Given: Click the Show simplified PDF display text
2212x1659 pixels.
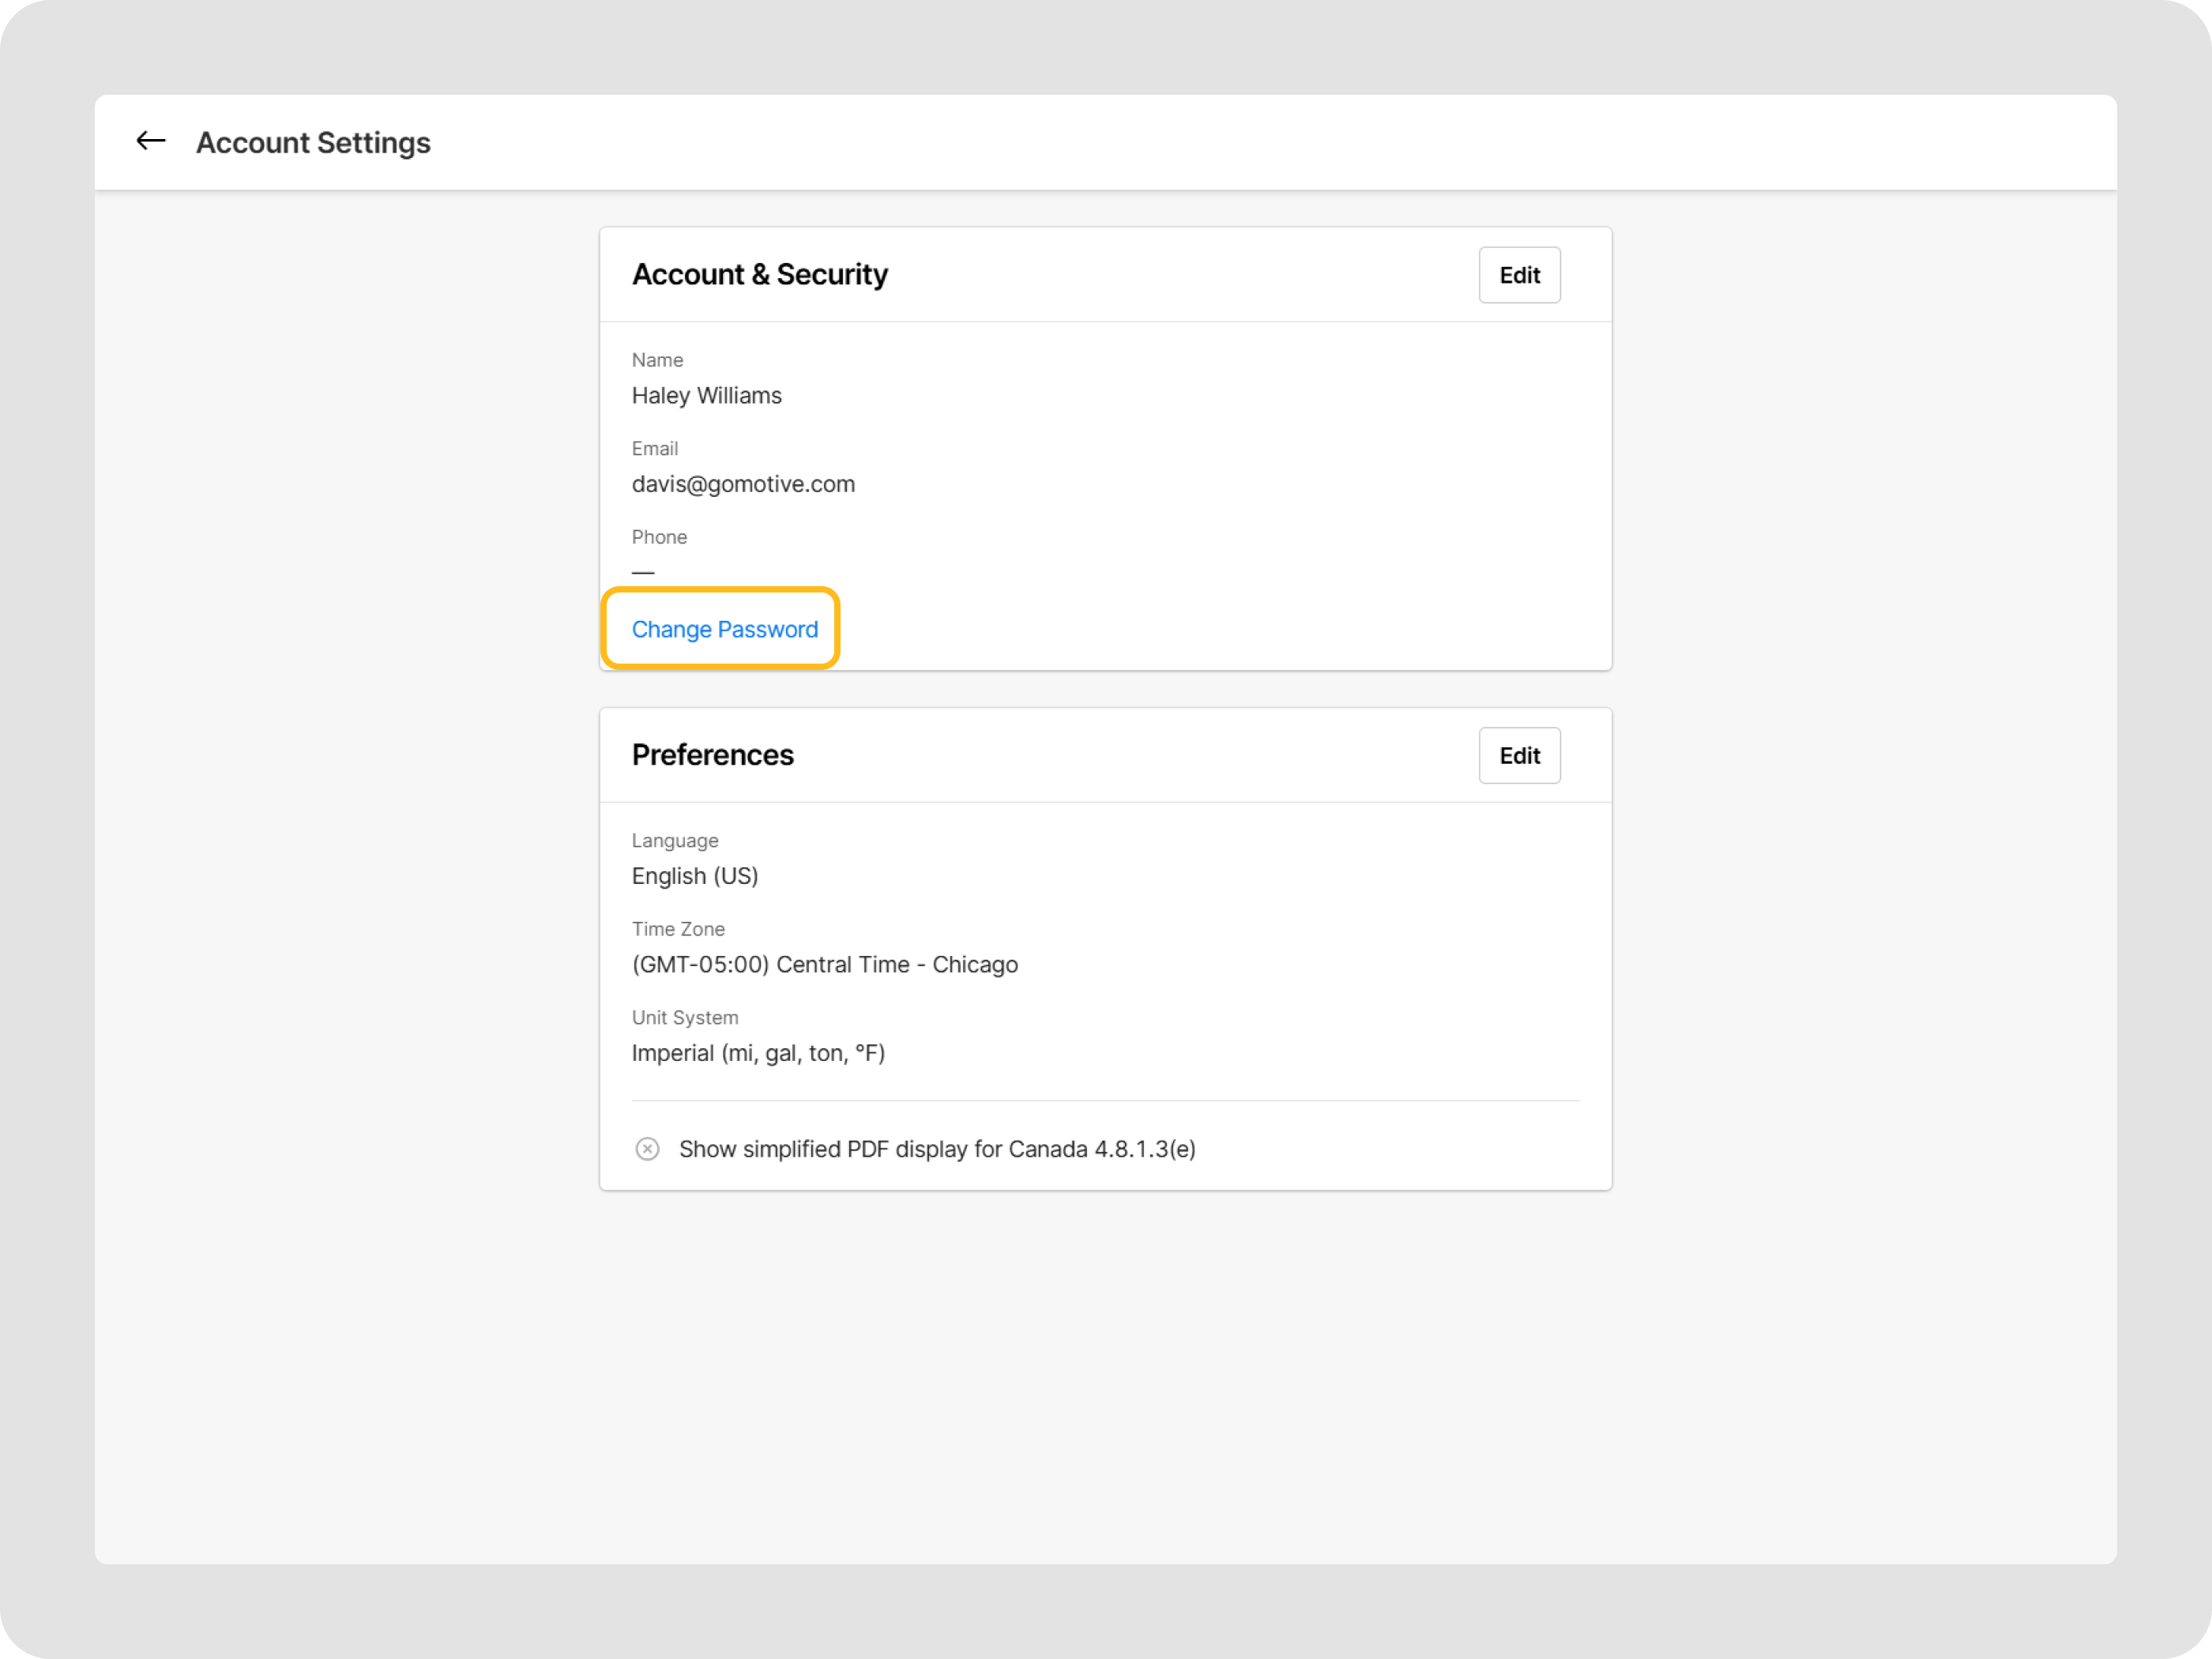Looking at the screenshot, I should point(936,1149).
